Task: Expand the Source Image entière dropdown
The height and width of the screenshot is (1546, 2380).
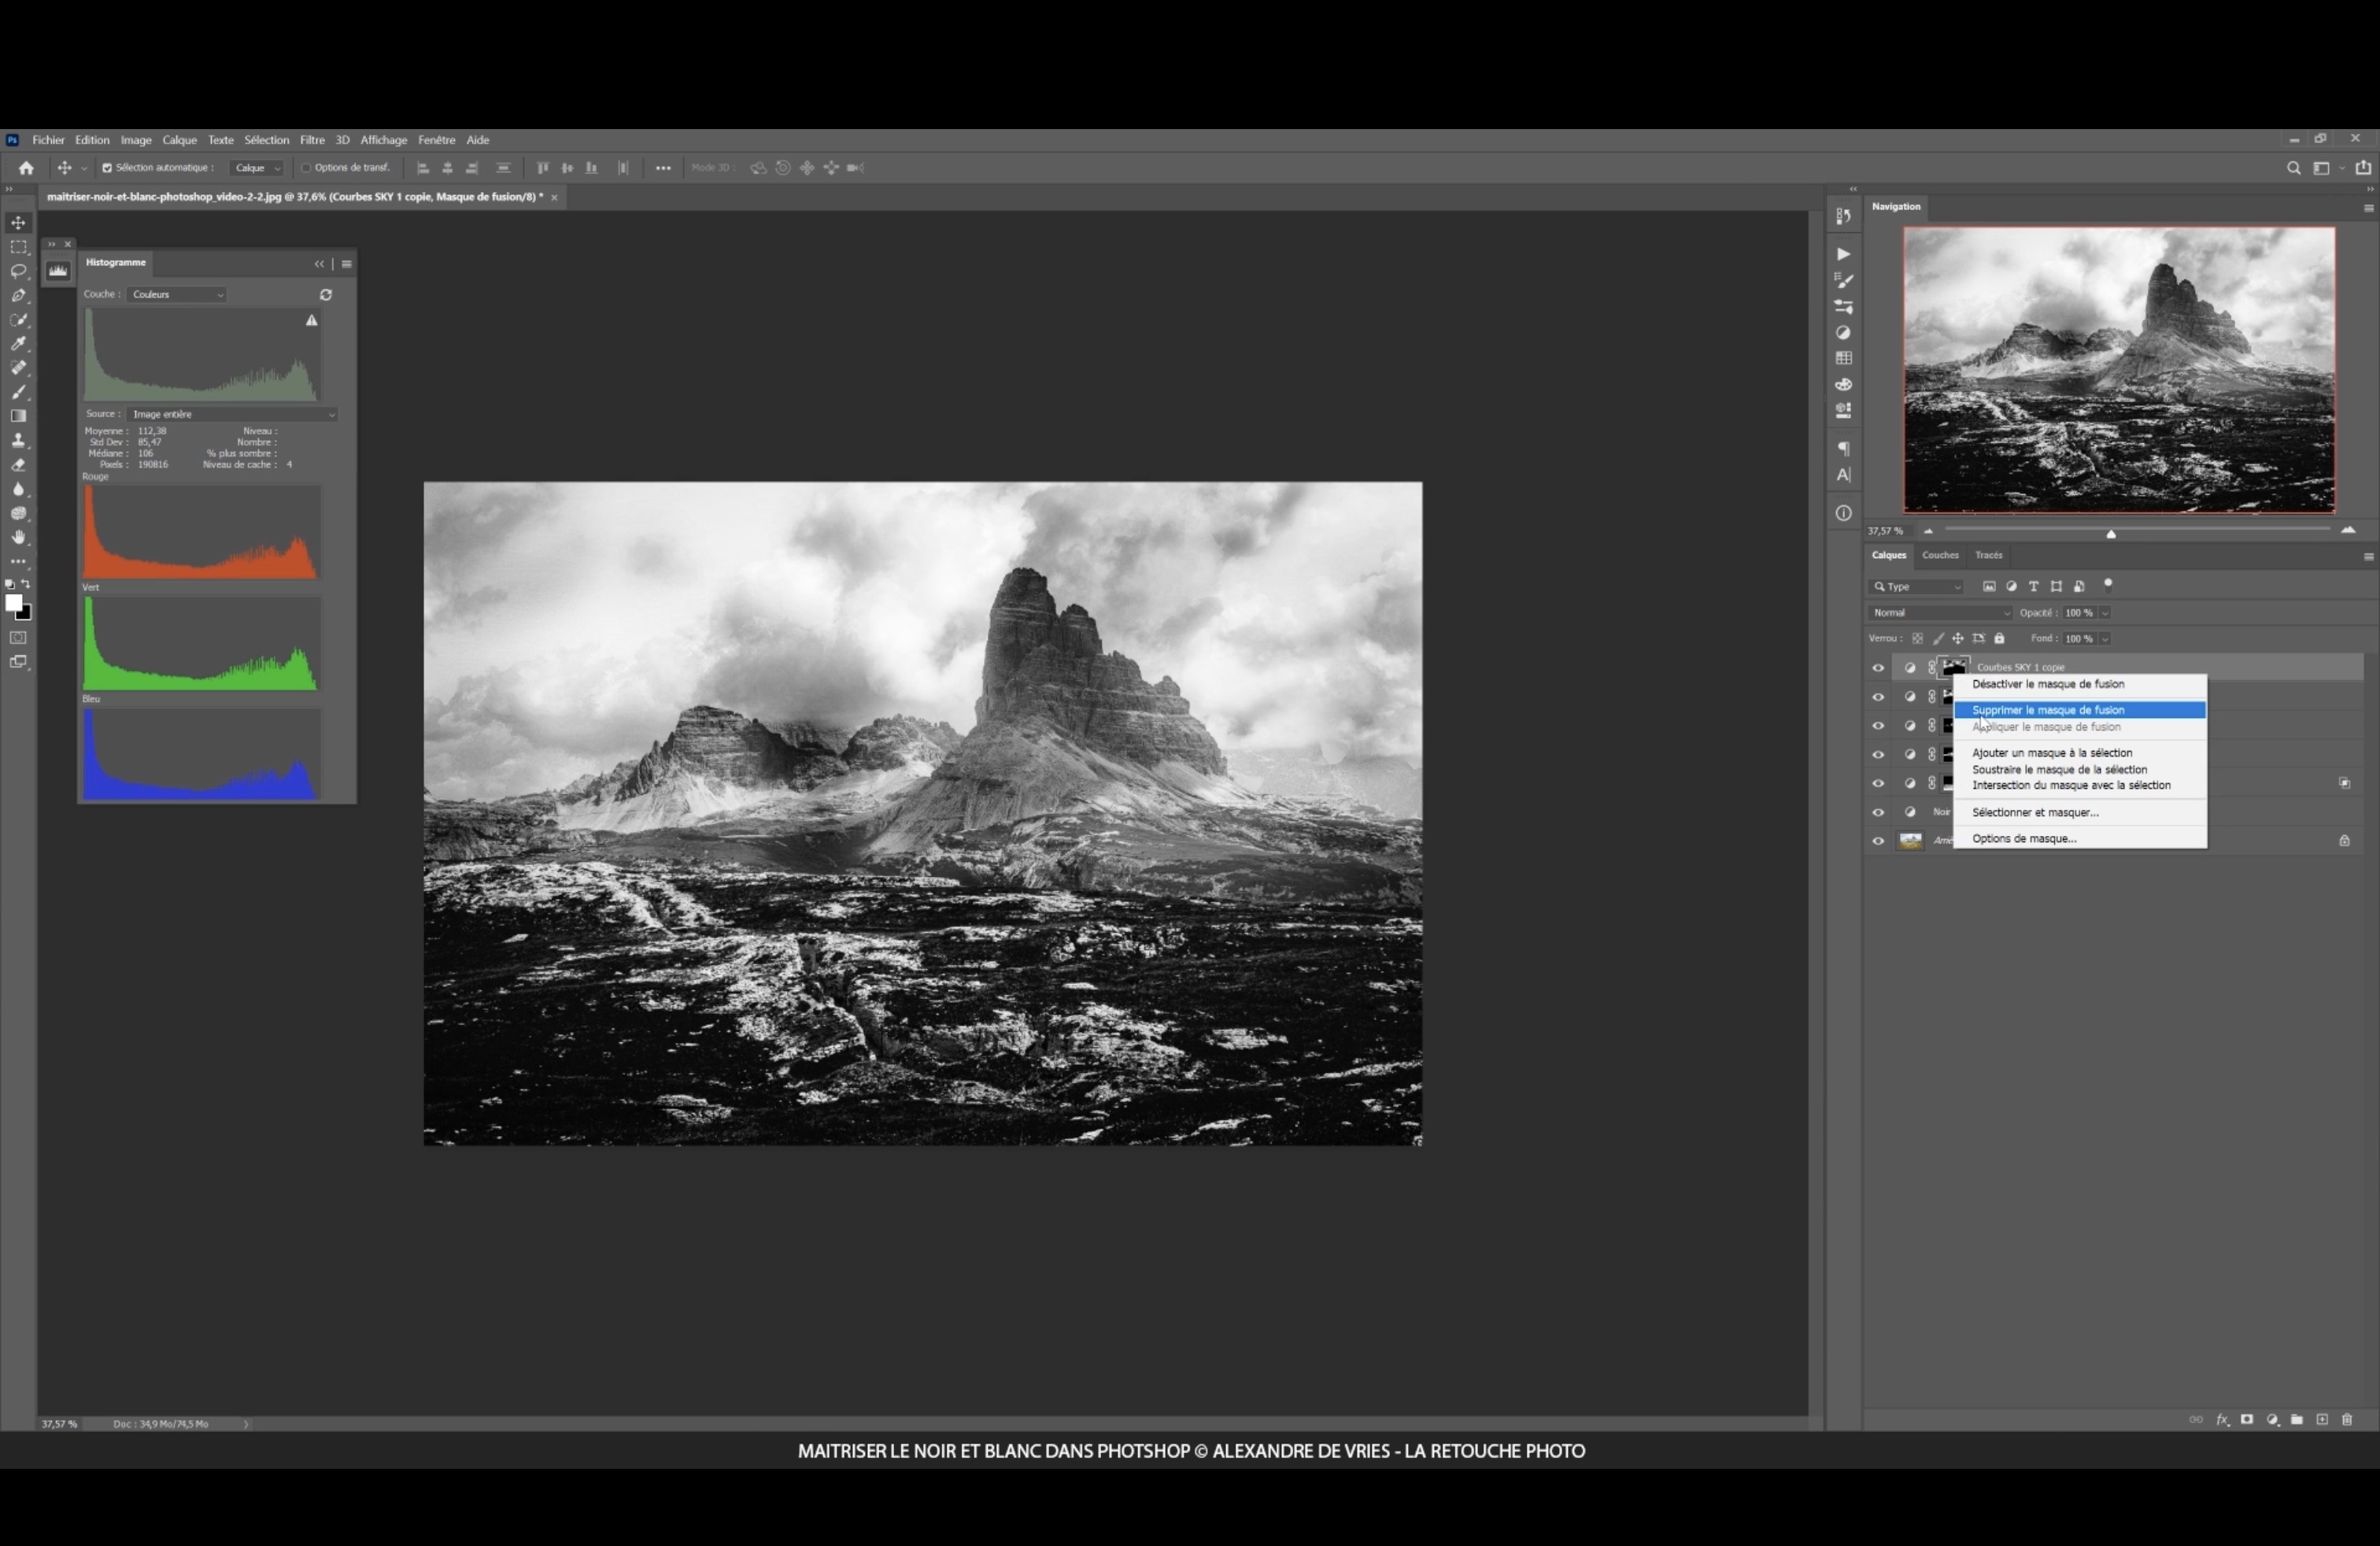Action: pyautogui.click(x=233, y=414)
